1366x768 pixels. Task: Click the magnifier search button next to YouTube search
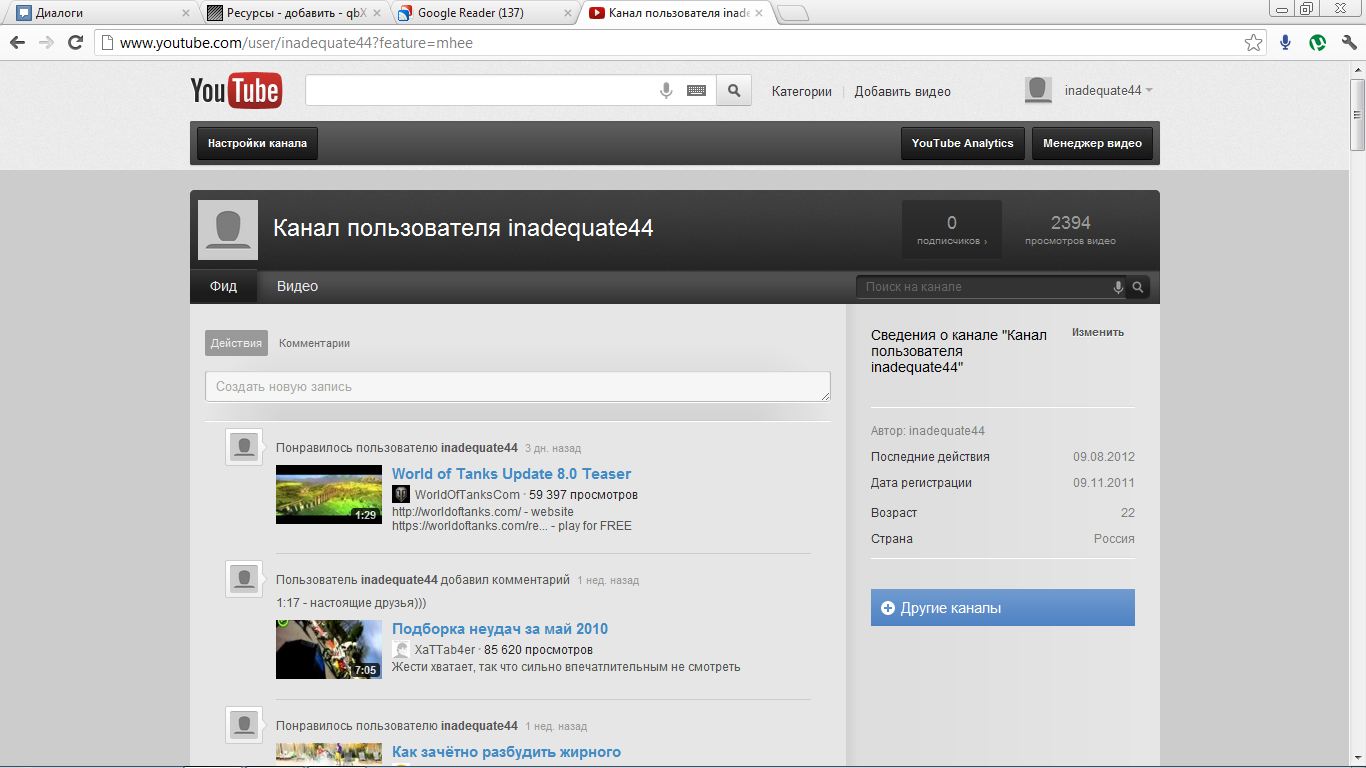734,91
